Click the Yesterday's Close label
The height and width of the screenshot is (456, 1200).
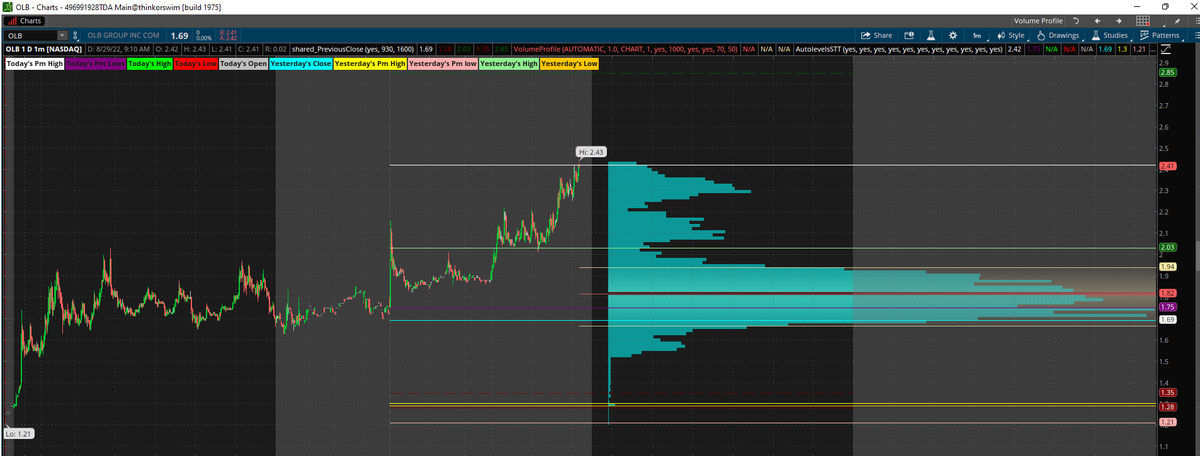tap(301, 63)
